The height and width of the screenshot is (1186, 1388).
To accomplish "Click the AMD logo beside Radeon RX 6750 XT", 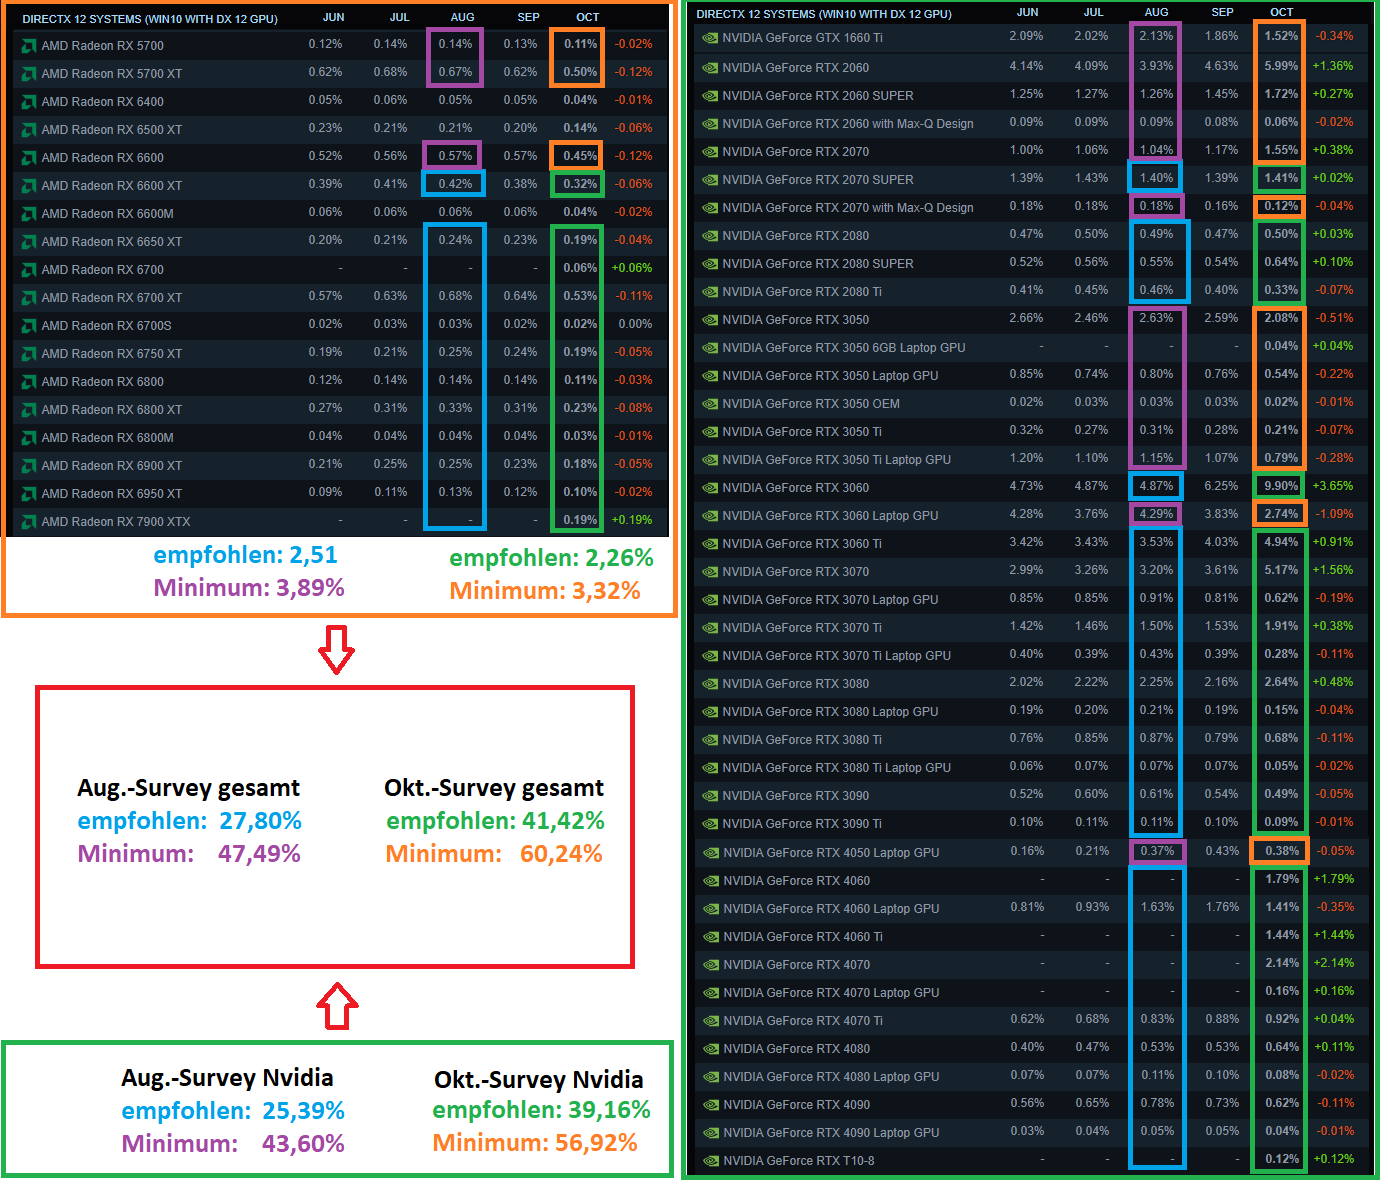I will pos(30,354).
